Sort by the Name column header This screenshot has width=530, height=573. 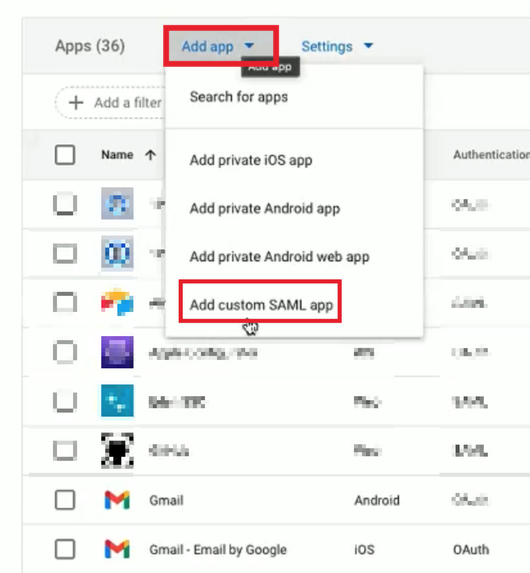click(117, 155)
